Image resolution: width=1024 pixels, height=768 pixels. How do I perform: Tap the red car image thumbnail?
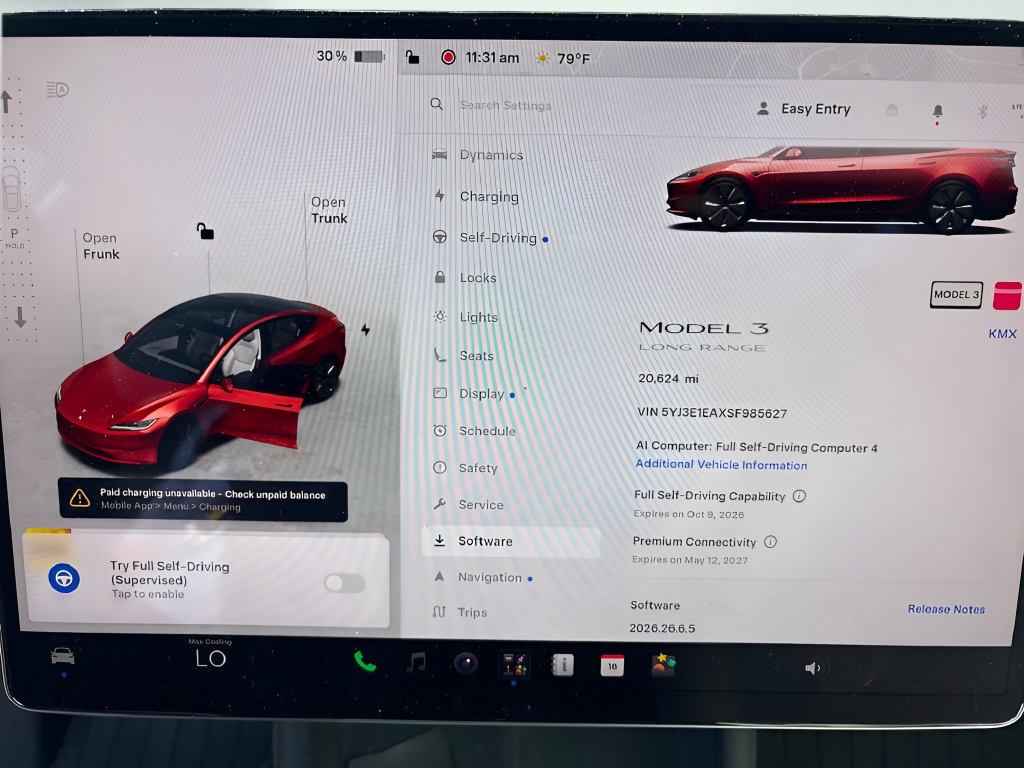pos(841,188)
